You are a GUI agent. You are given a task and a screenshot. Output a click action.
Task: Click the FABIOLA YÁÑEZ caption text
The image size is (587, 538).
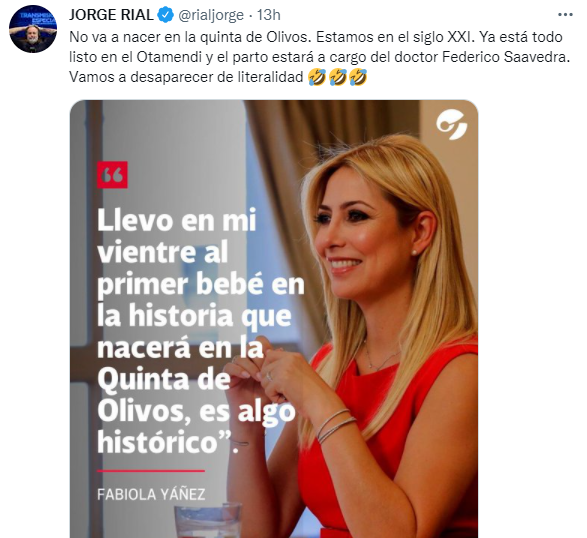click(x=151, y=494)
